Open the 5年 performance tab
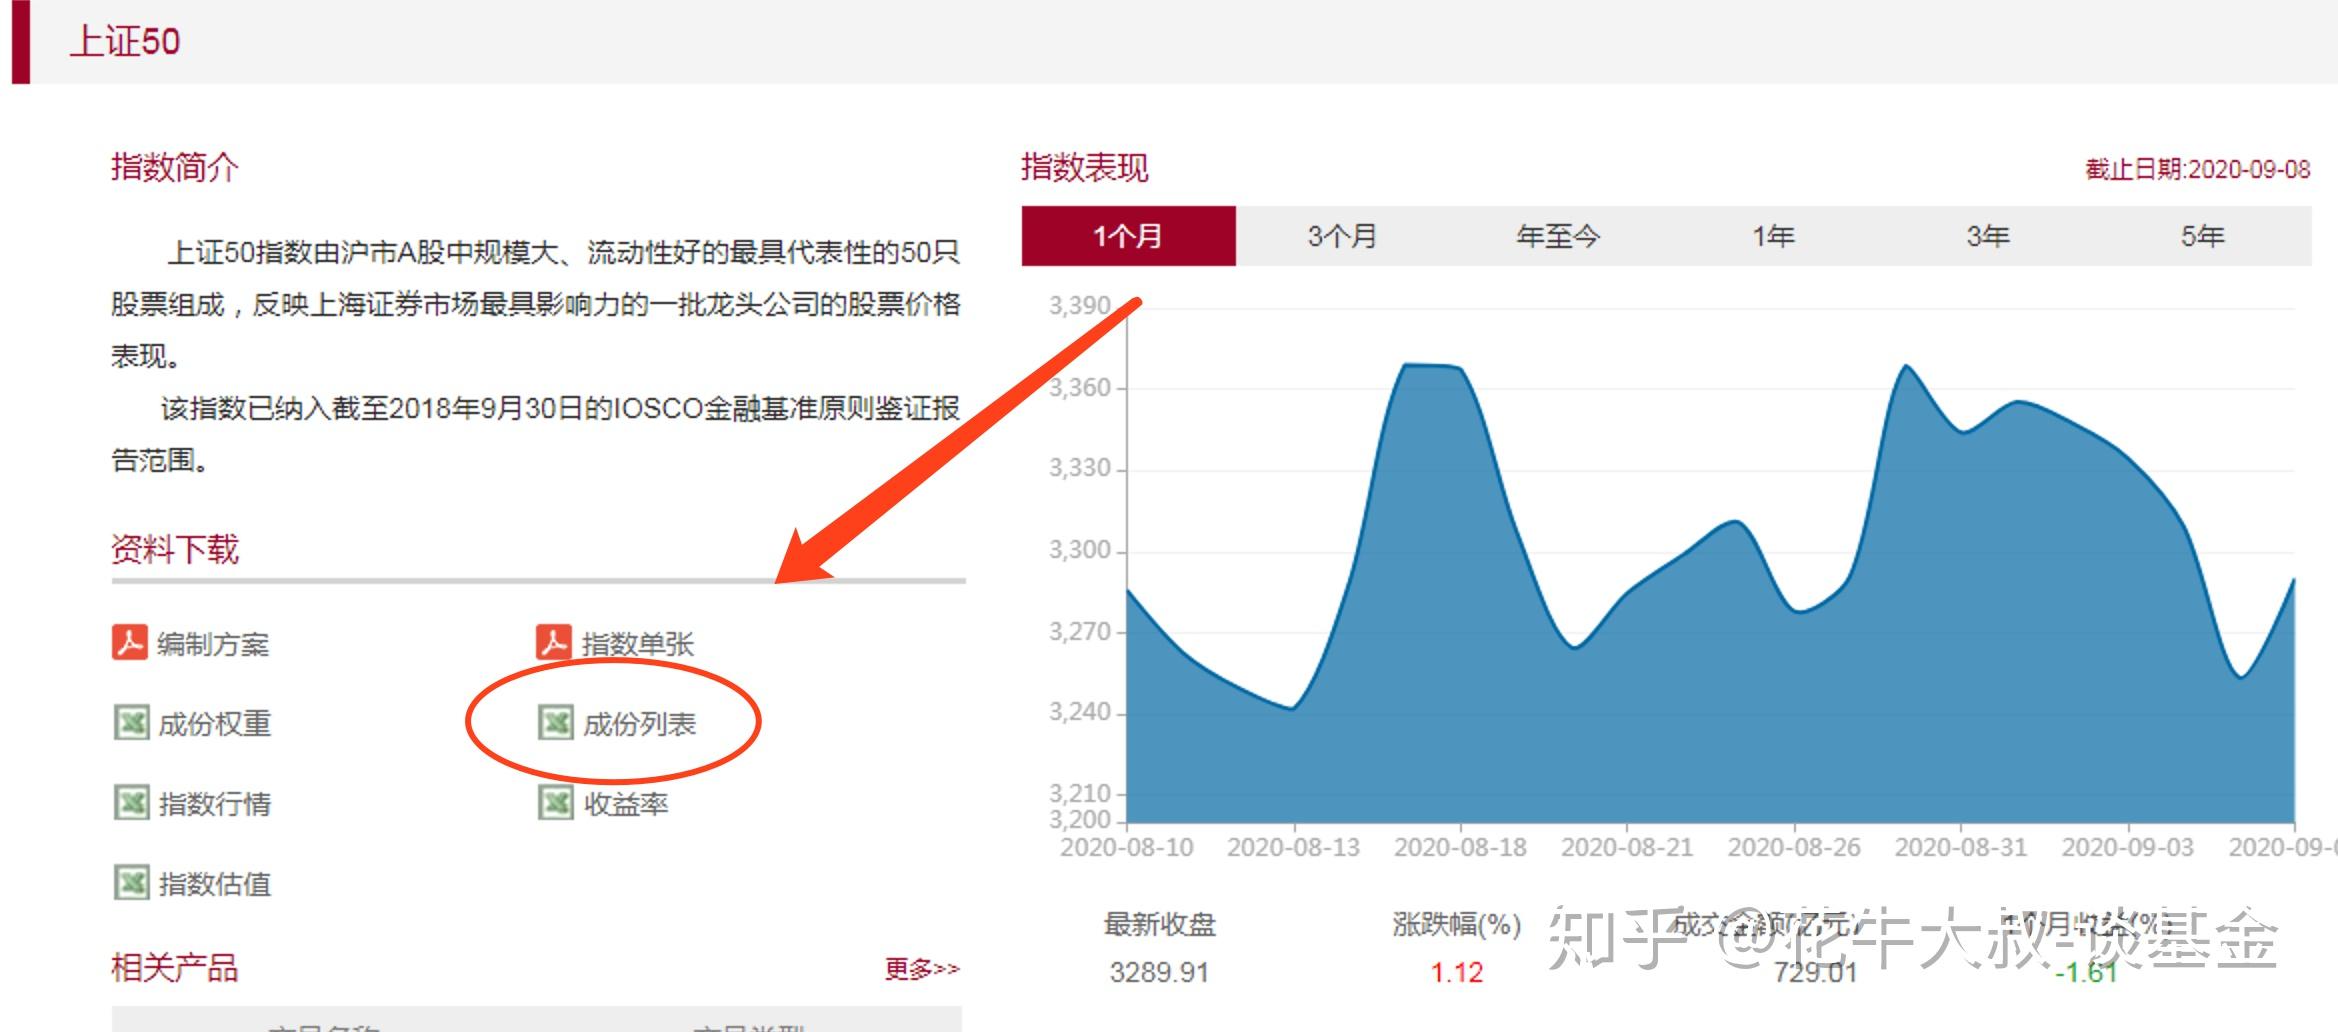This screenshot has height=1032, width=2338. (2203, 236)
